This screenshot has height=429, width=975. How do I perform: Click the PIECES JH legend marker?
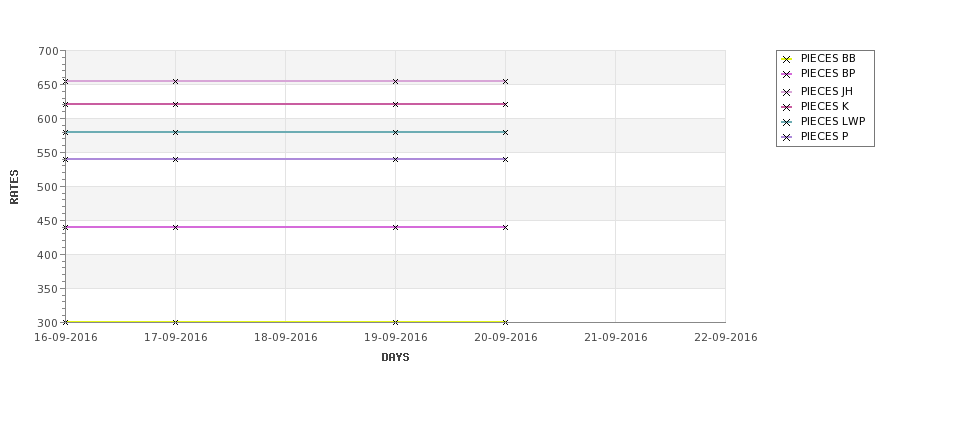tap(787, 92)
